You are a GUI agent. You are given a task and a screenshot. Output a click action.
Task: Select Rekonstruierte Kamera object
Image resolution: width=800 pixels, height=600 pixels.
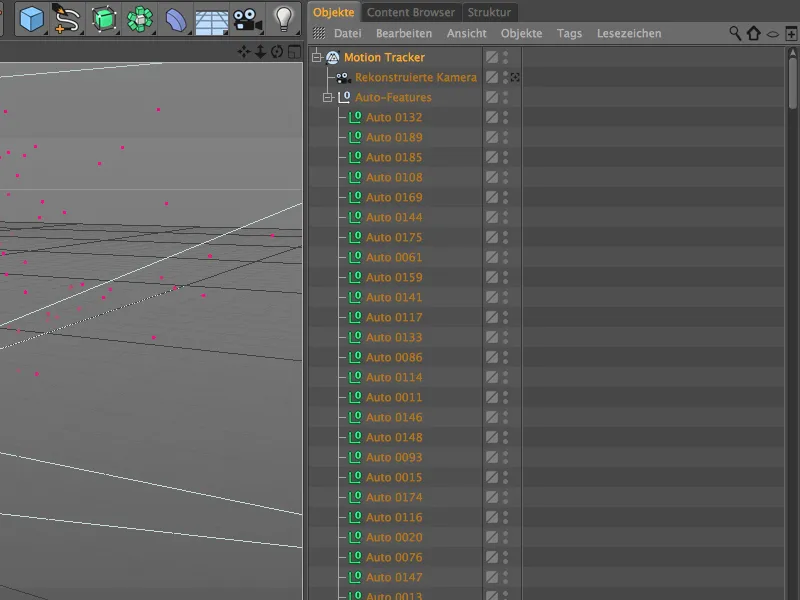click(415, 77)
